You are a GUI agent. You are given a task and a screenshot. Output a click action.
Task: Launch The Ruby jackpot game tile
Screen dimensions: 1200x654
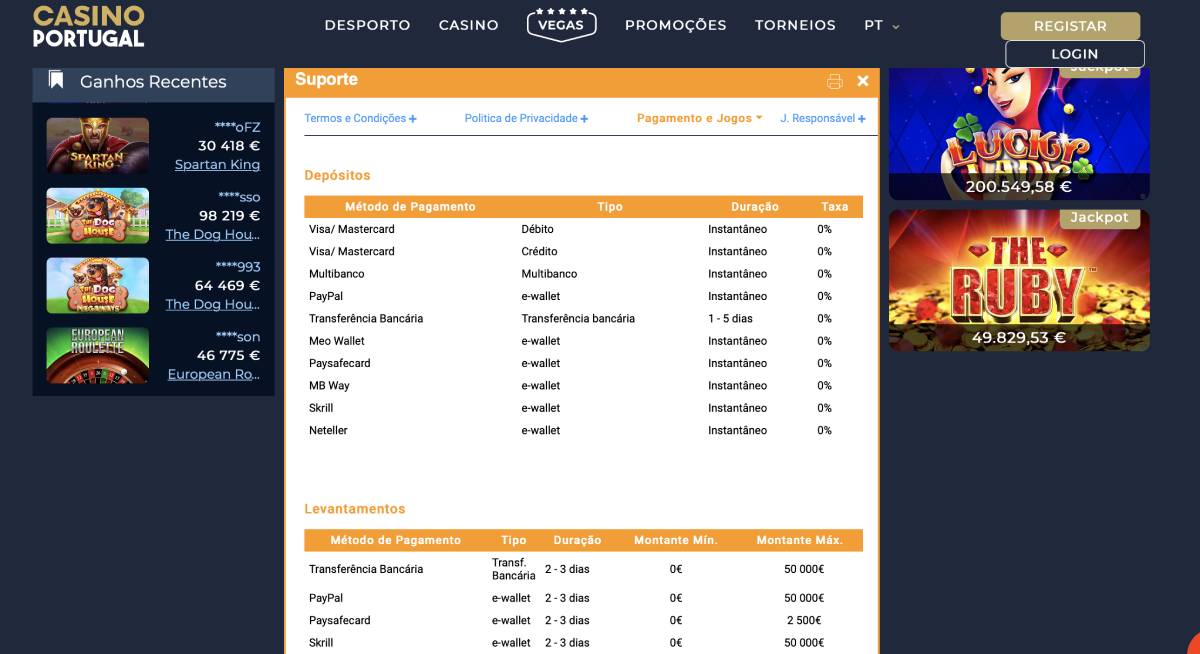coord(1019,280)
